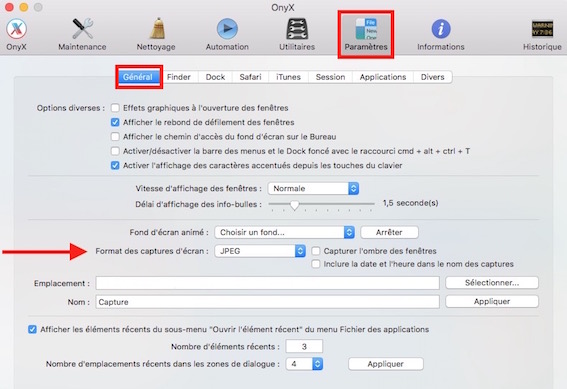
Task: Uncheck Afficher les éléments récents checkbox
Action: pyautogui.click(x=32, y=329)
